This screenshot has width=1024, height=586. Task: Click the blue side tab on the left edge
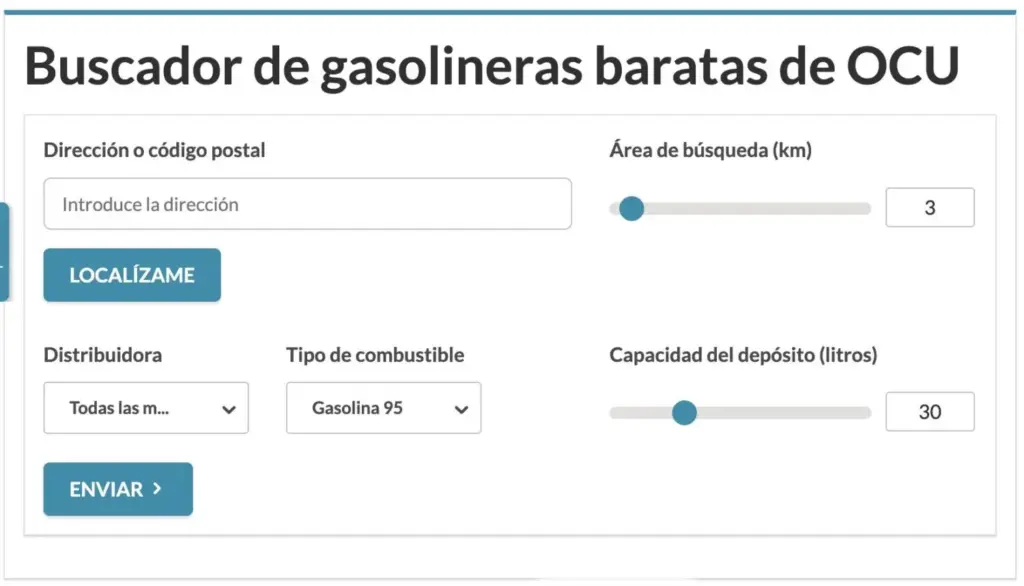click(x=4, y=251)
